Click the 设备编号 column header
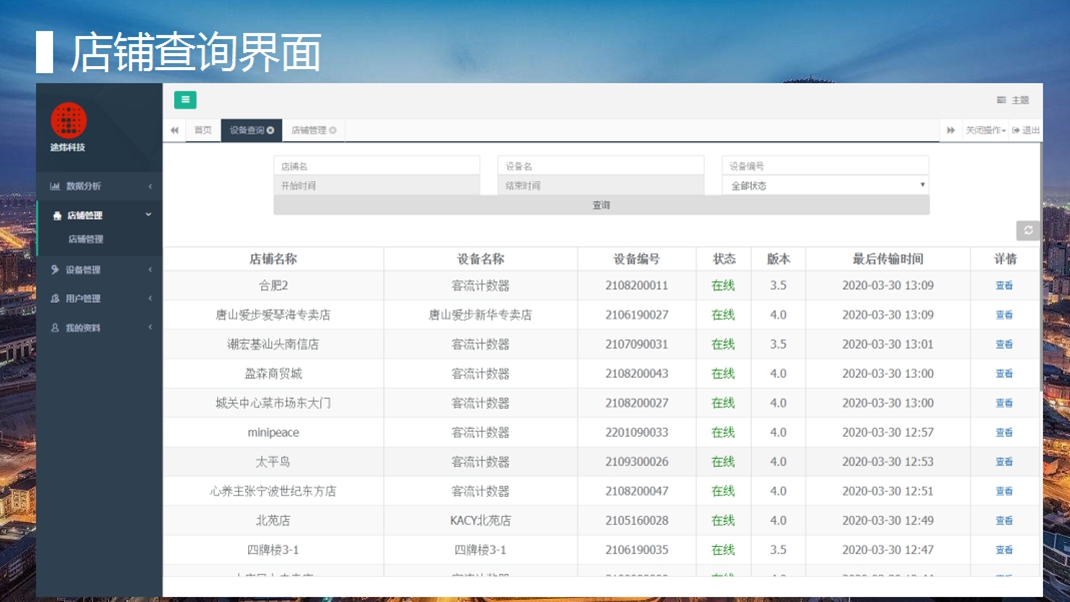This screenshot has height=602, width=1070. pyautogui.click(x=637, y=259)
